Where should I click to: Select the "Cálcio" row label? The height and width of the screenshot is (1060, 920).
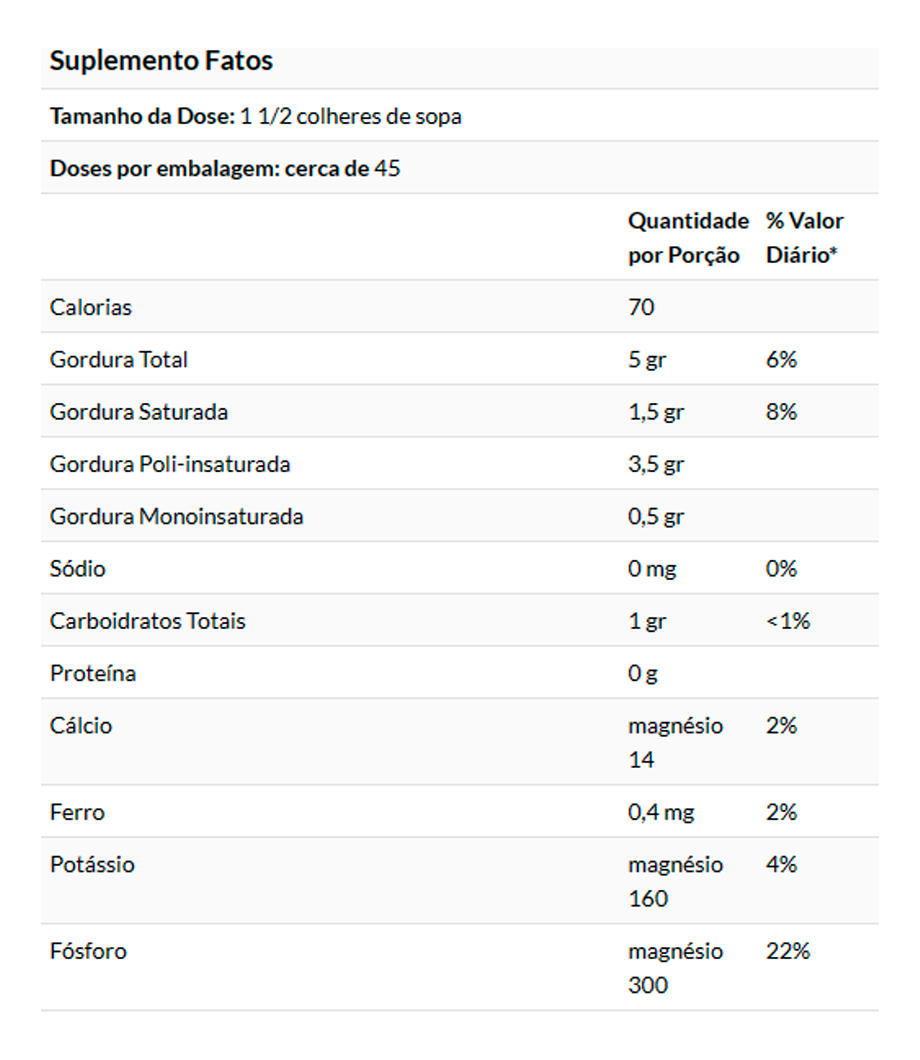coord(81,726)
